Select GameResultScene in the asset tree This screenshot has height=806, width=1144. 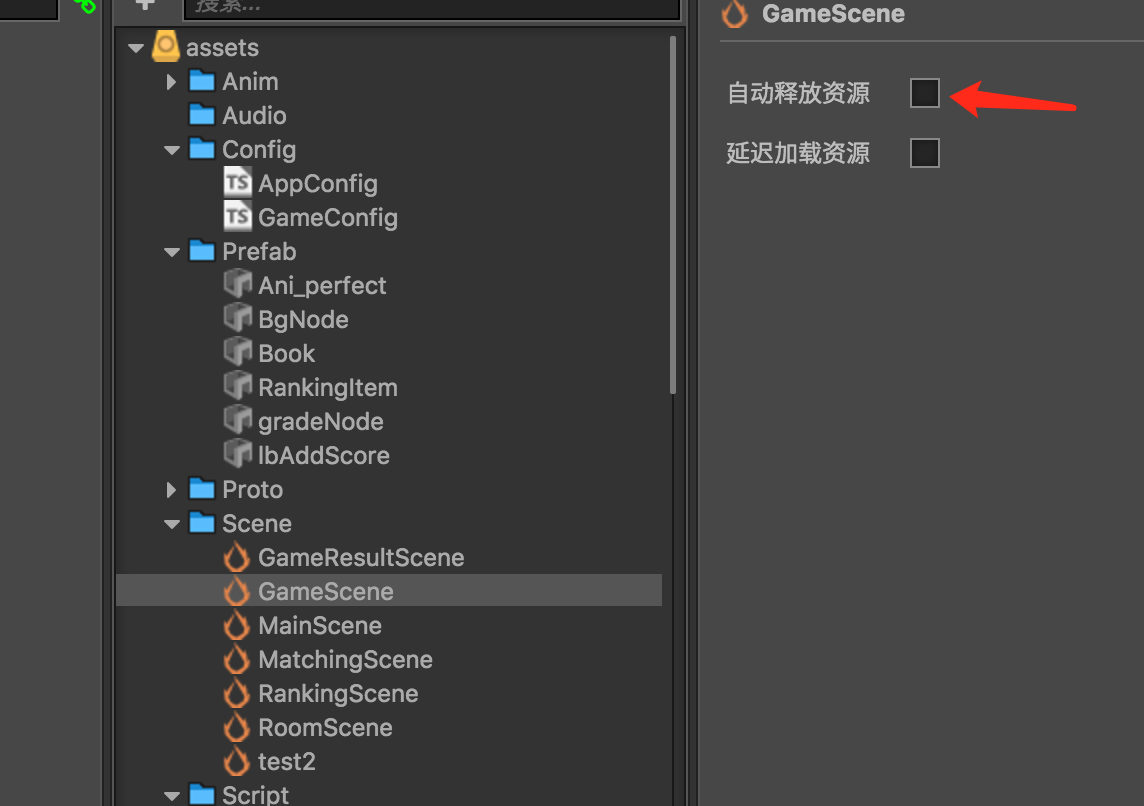click(x=361, y=557)
